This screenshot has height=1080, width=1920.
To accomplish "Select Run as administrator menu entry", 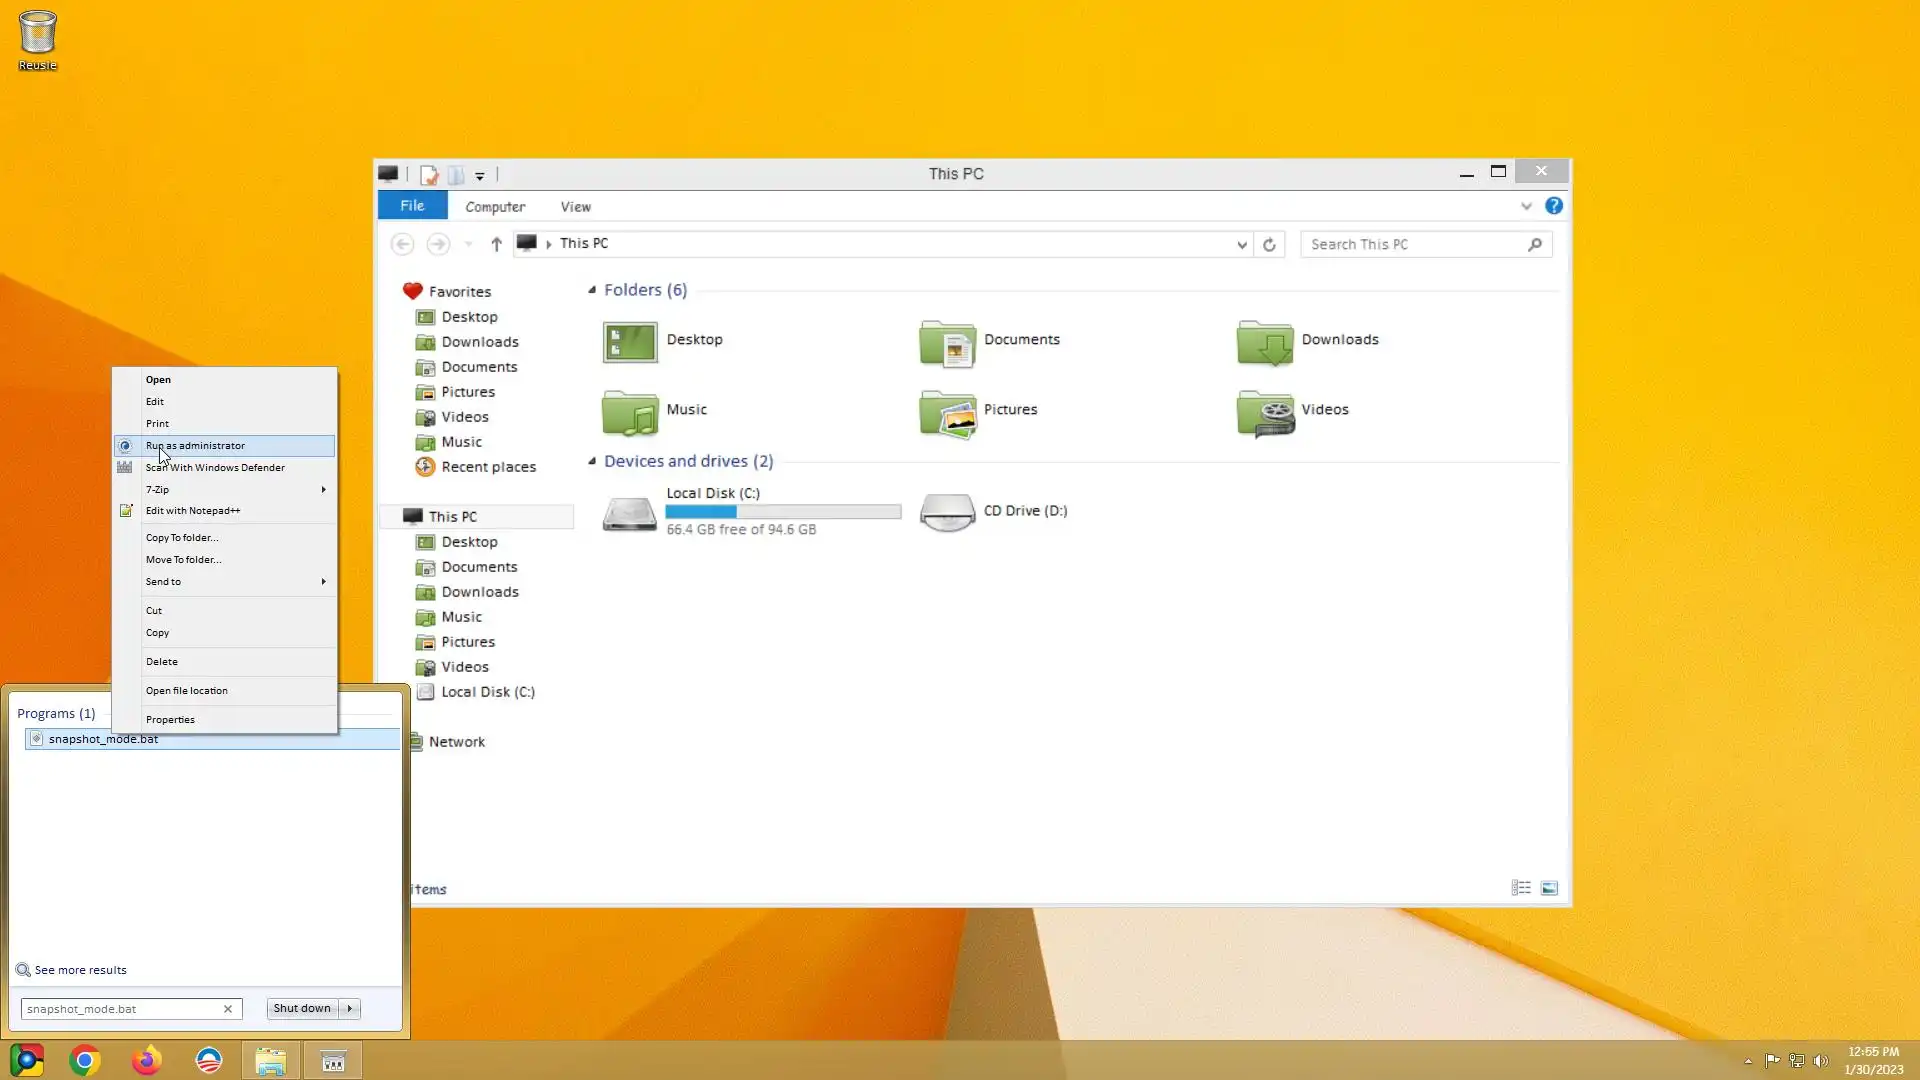I will click(196, 446).
